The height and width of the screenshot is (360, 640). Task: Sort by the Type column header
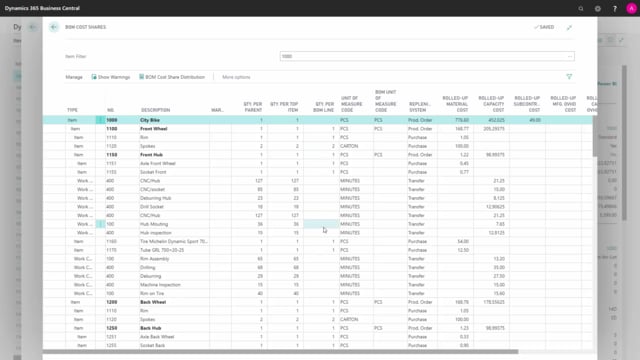[x=72, y=110]
